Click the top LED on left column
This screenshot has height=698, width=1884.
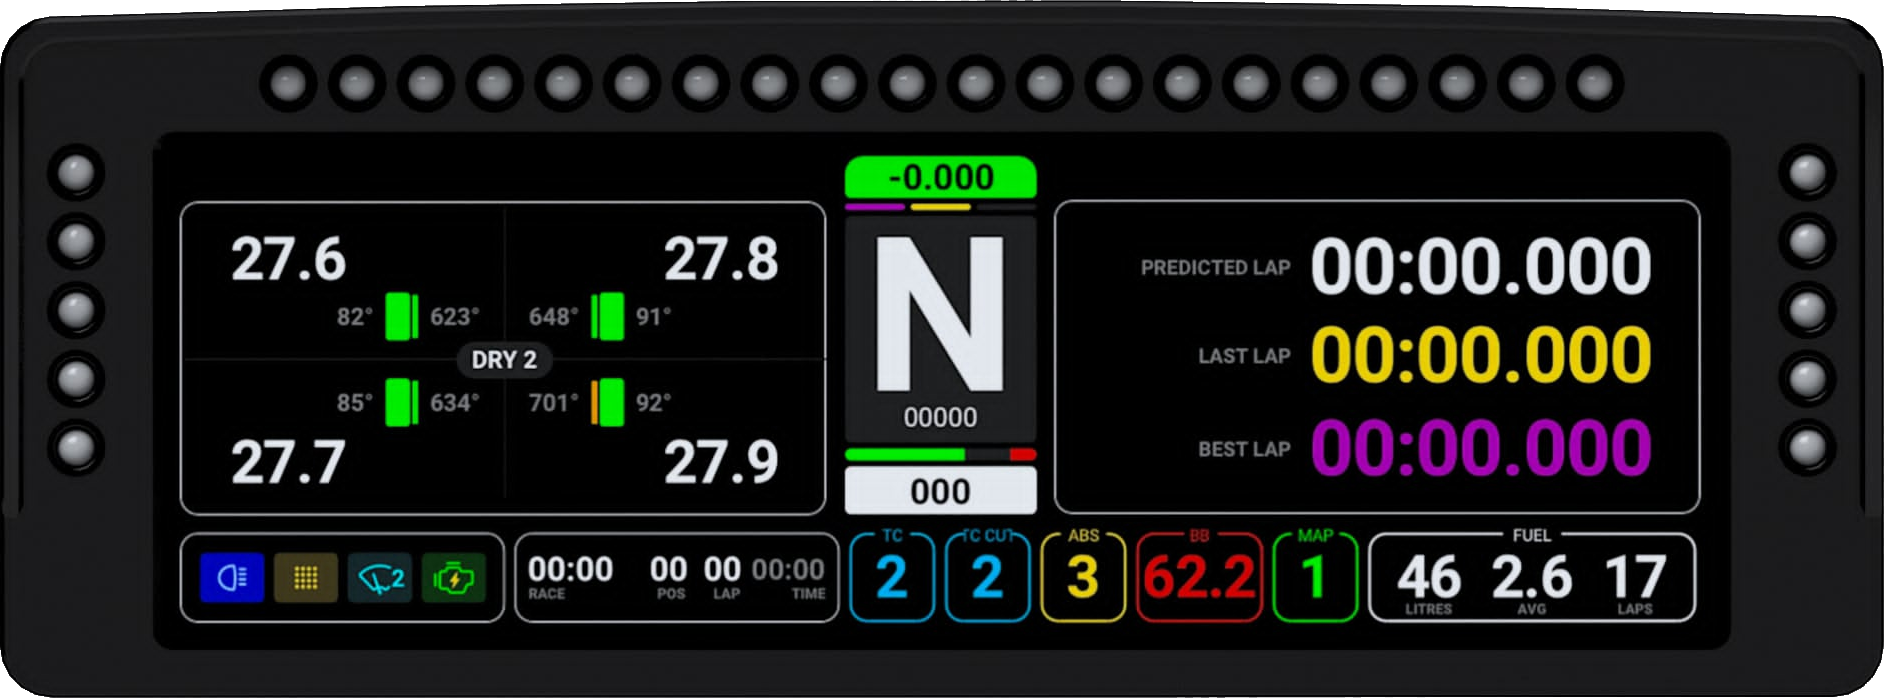point(76,173)
